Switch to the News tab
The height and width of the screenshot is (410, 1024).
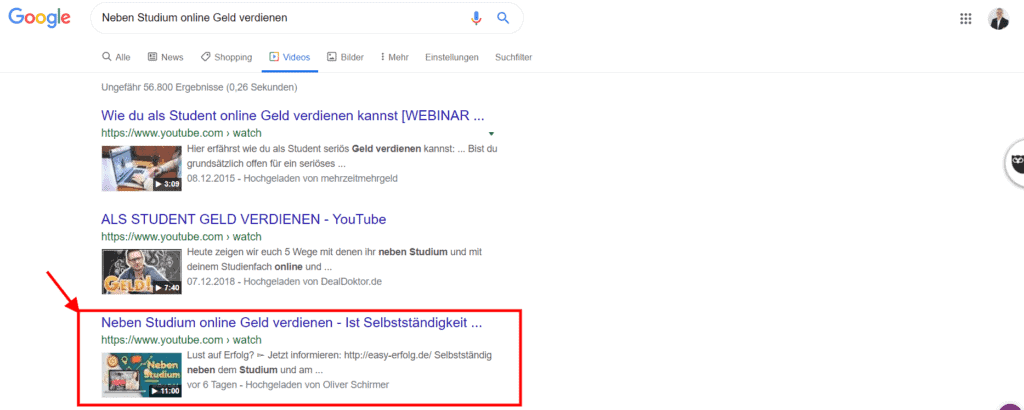[x=166, y=57]
